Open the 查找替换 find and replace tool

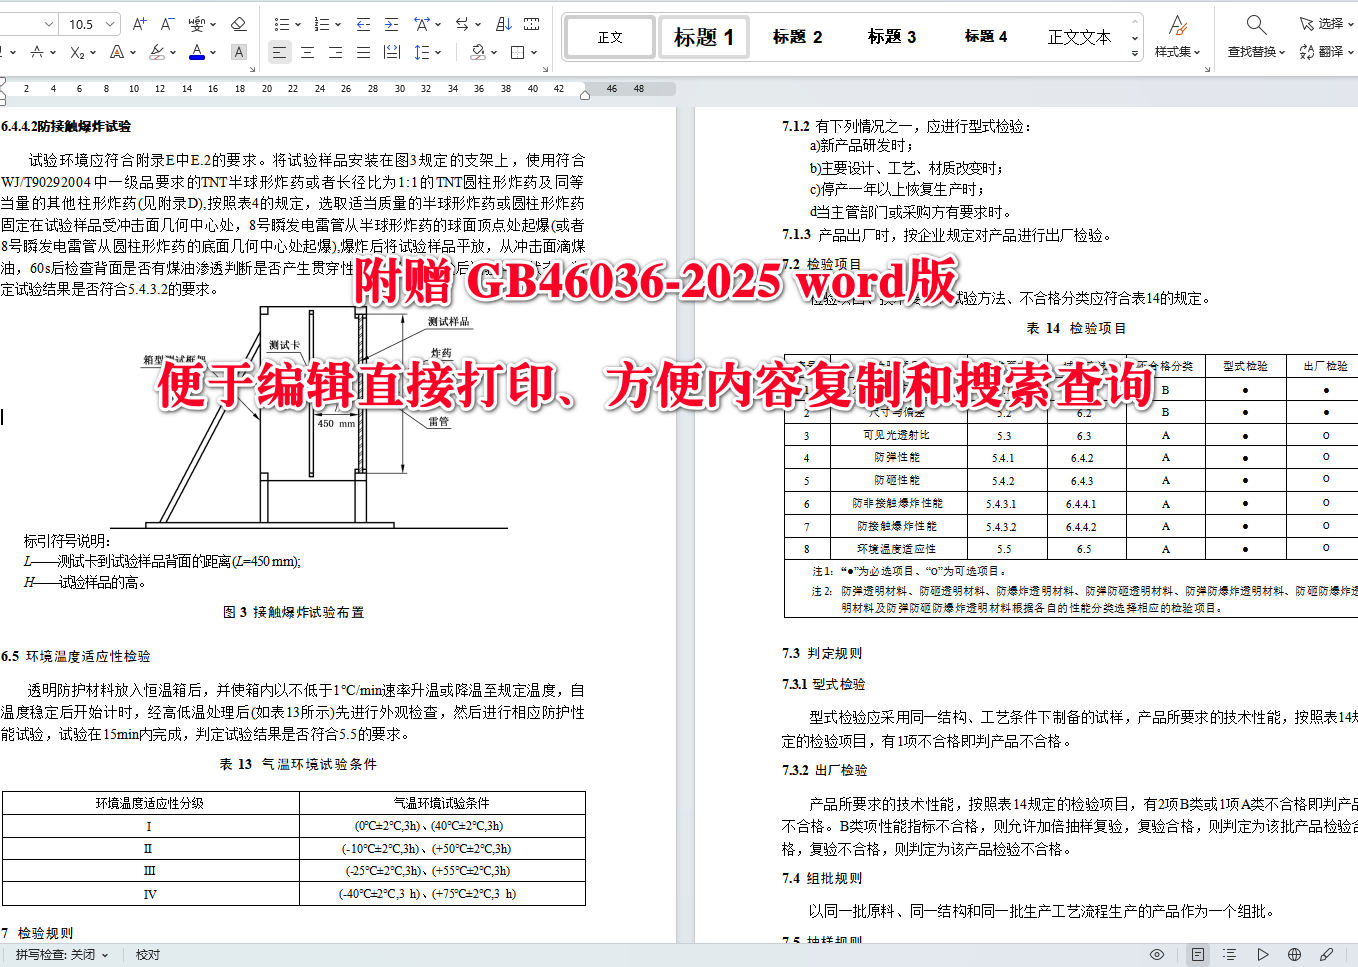[x=1256, y=36]
